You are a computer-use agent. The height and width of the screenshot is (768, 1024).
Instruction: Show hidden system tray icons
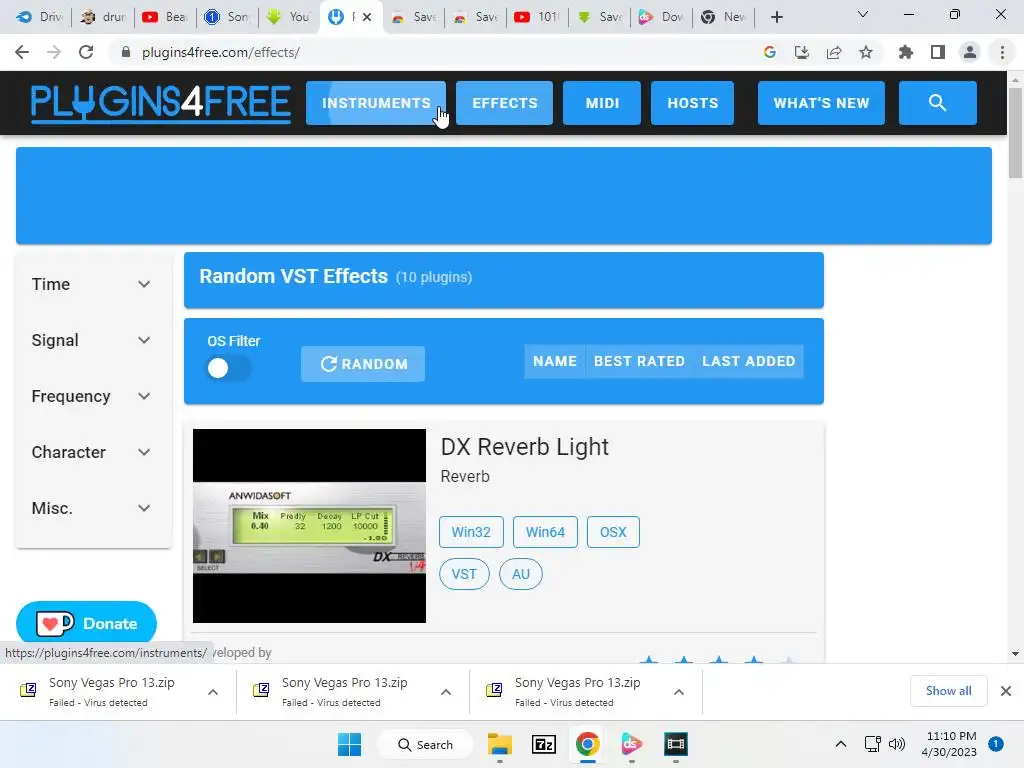click(840, 744)
